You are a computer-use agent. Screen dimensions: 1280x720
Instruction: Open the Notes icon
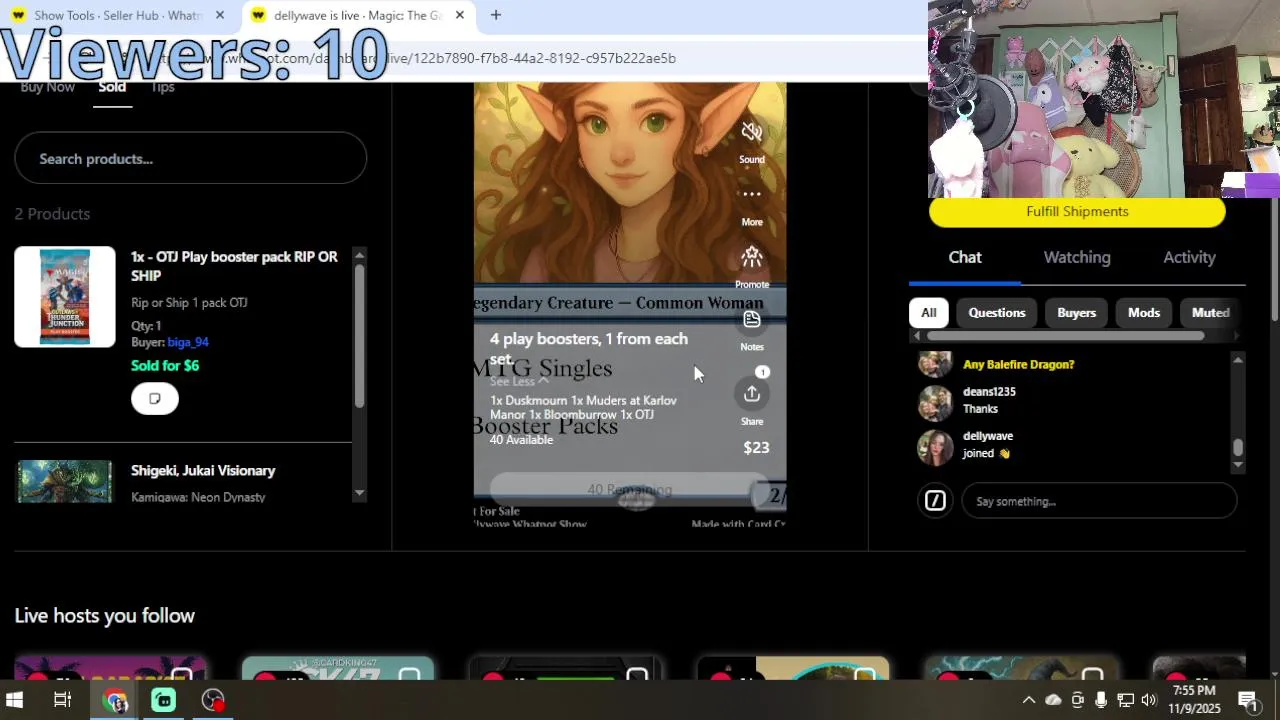pos(752,319)
